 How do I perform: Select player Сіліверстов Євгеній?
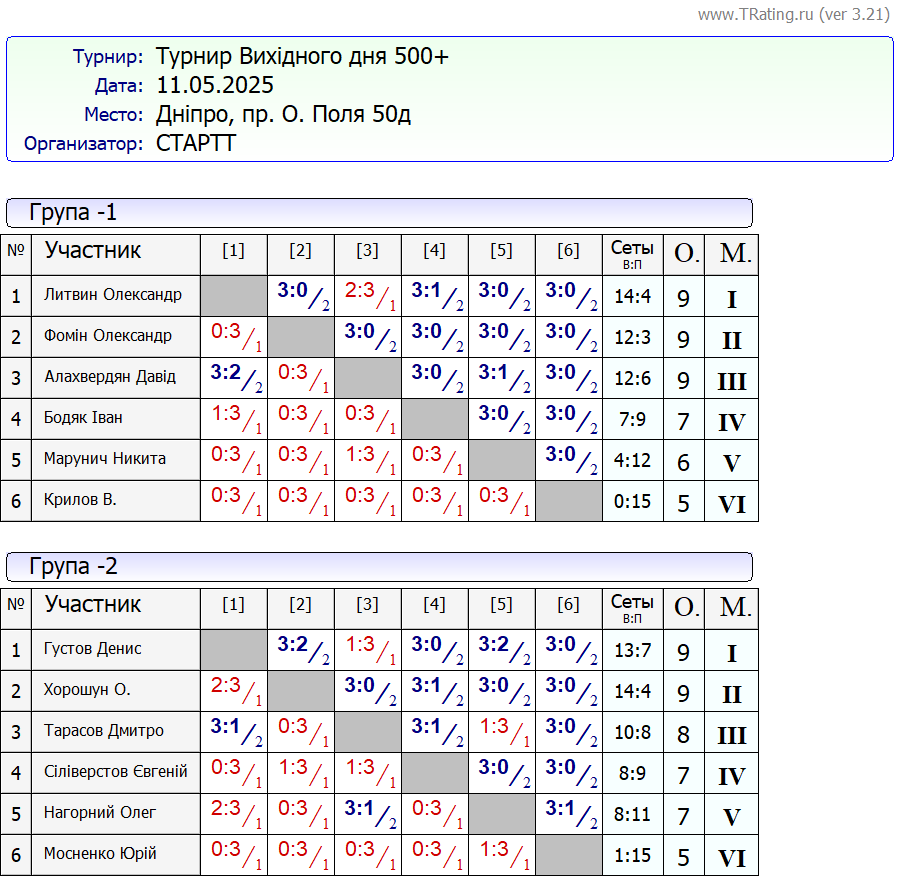116,772
